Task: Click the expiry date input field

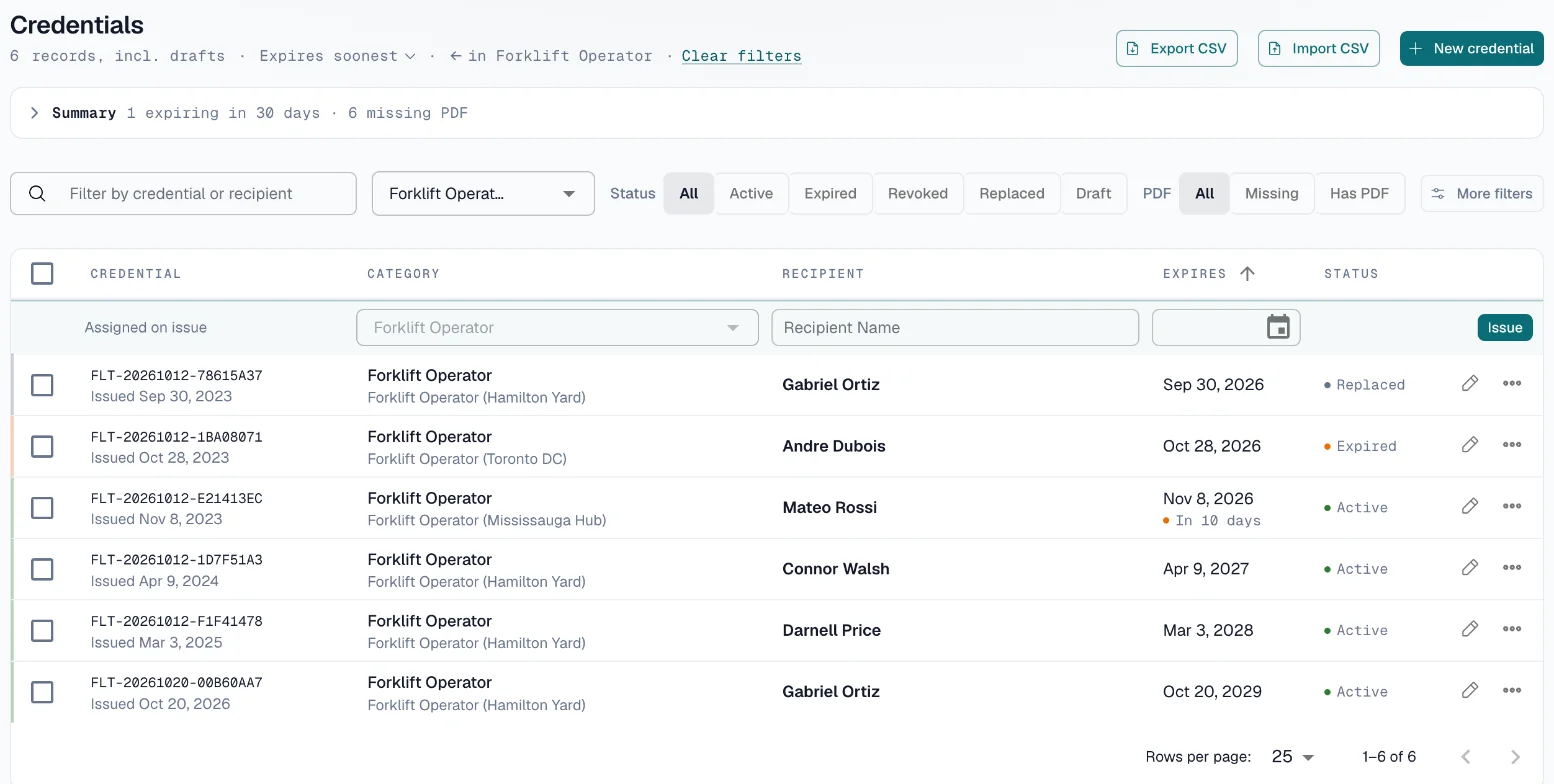Action: point(1226,327)
